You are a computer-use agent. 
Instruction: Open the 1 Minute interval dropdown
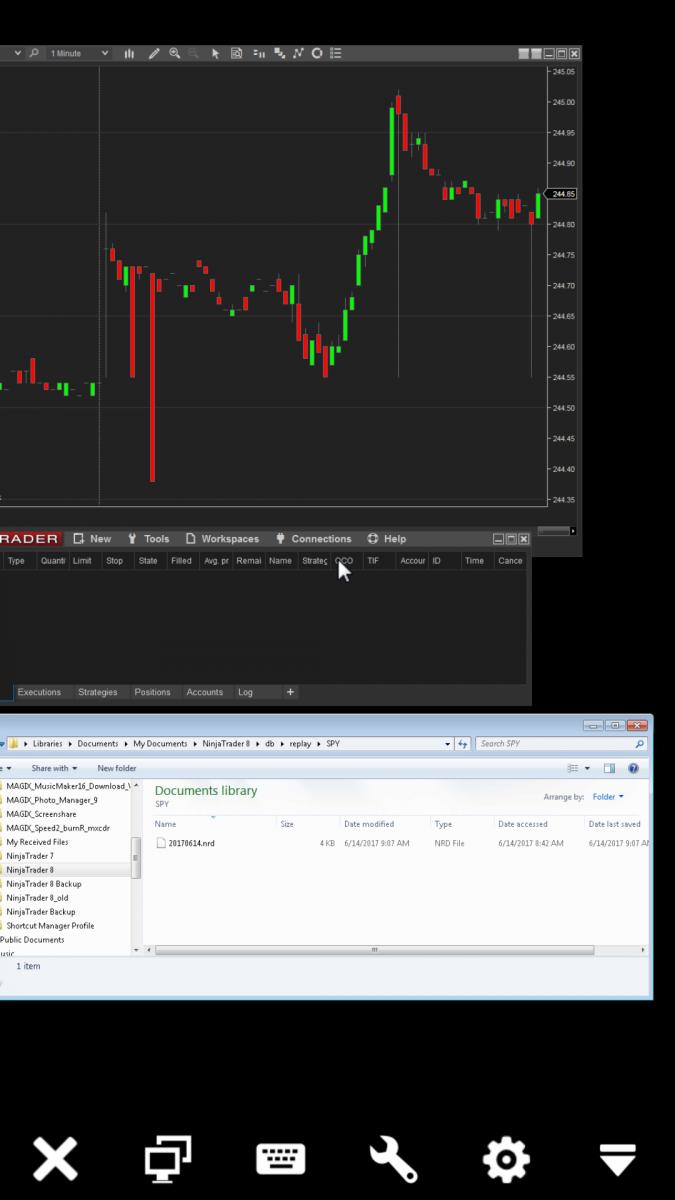79,53
